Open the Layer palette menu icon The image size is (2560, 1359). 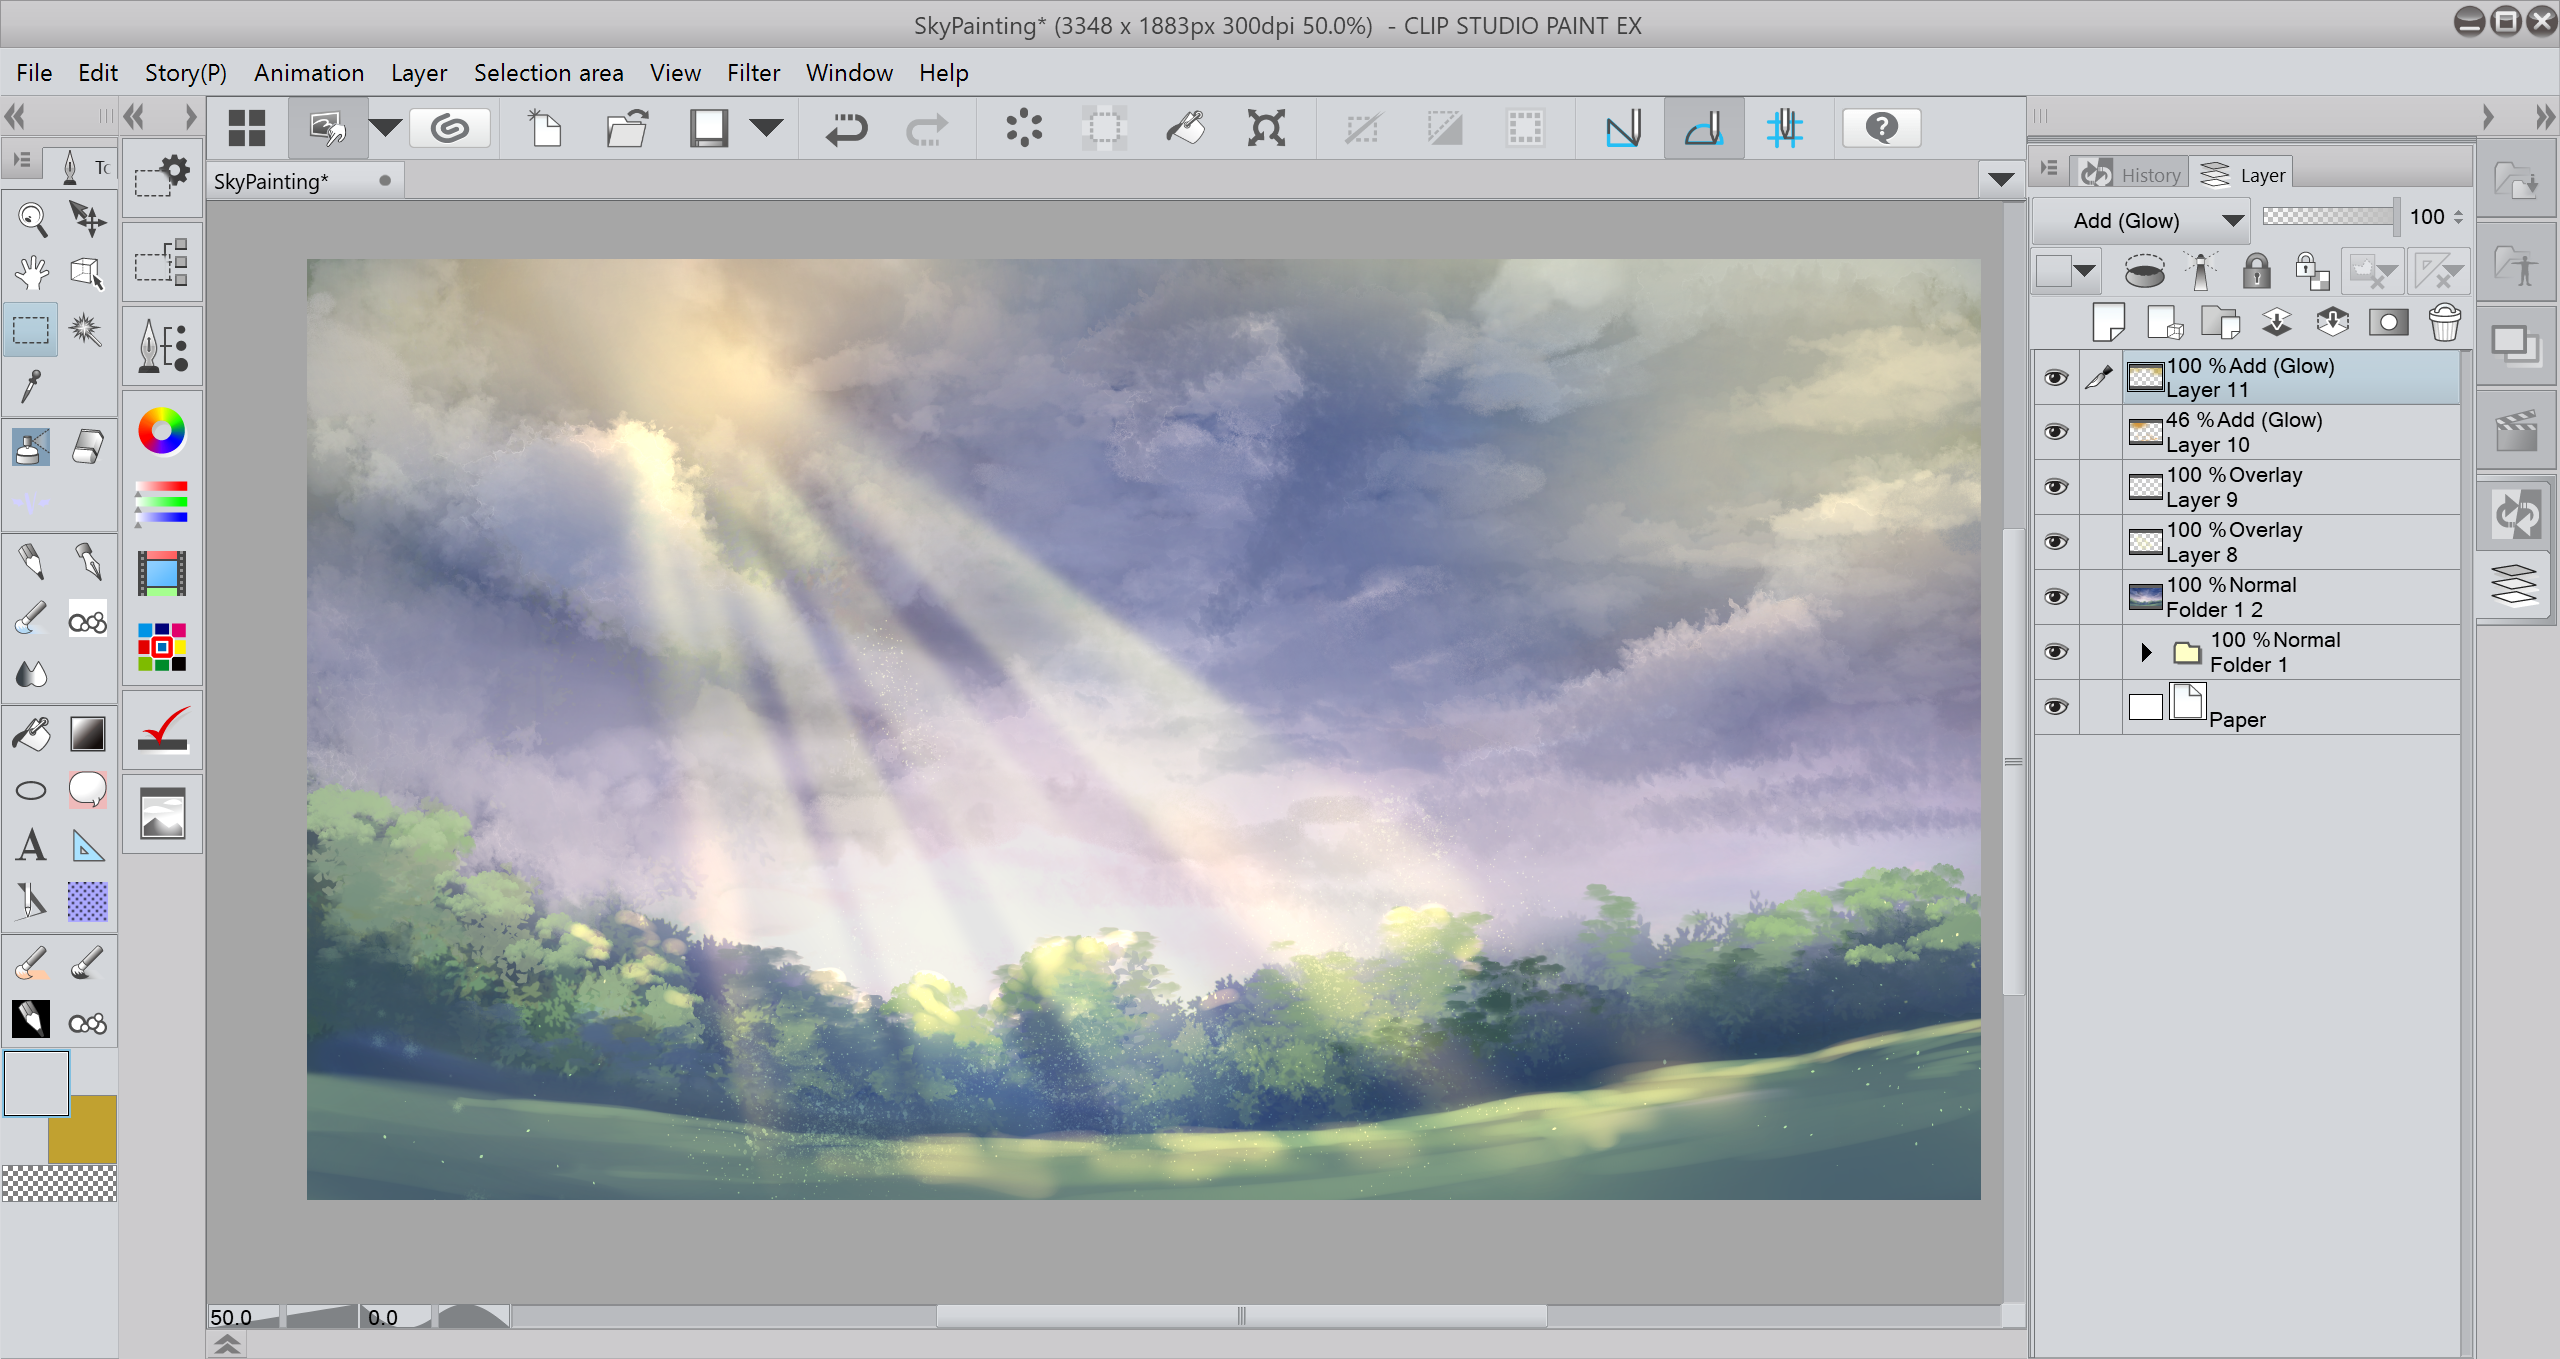pos(2049,169)
